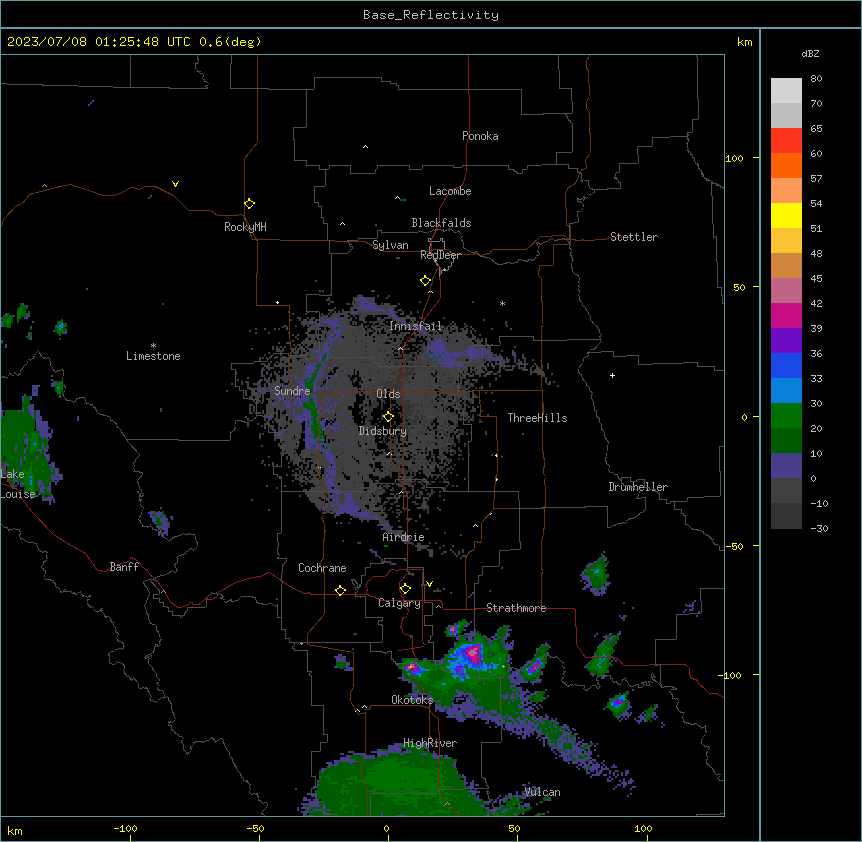Click the white plus marker west of Drumheller region
The width and height of the screenshot is (862, 842).
coord(612,375)
